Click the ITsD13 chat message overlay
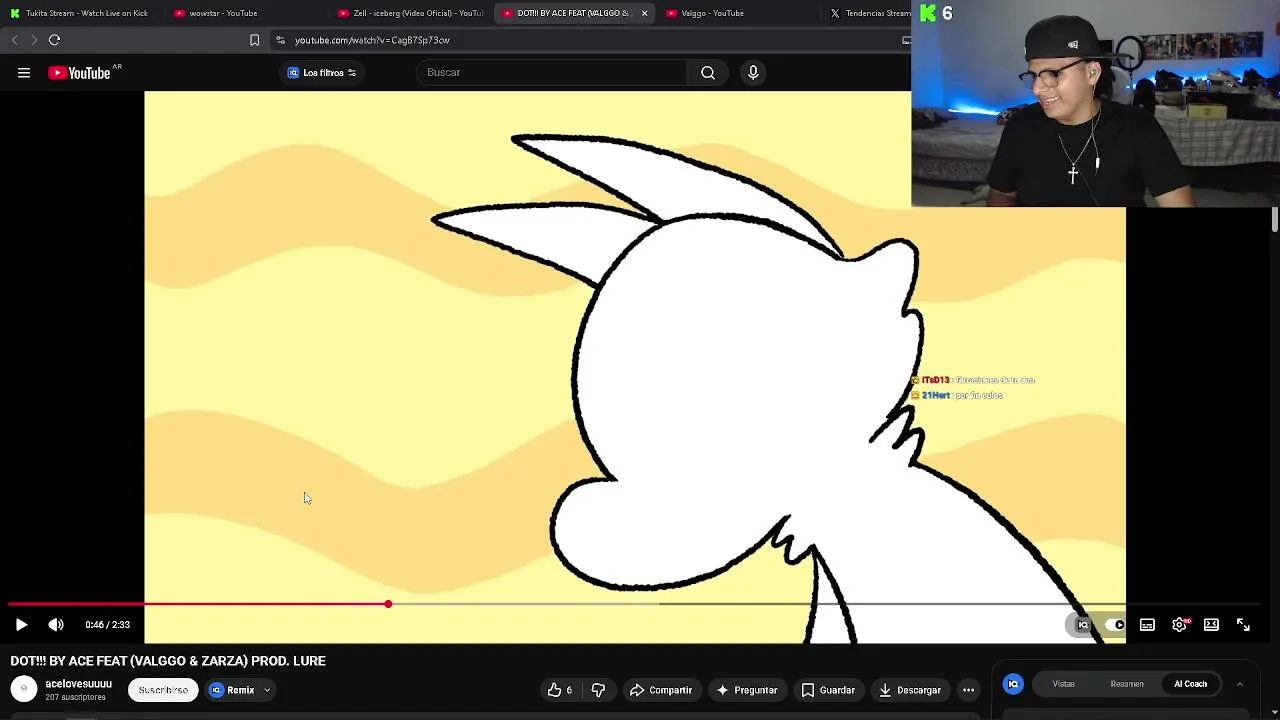This screenshot has height=720, width=1280. [x=974, y=380]
